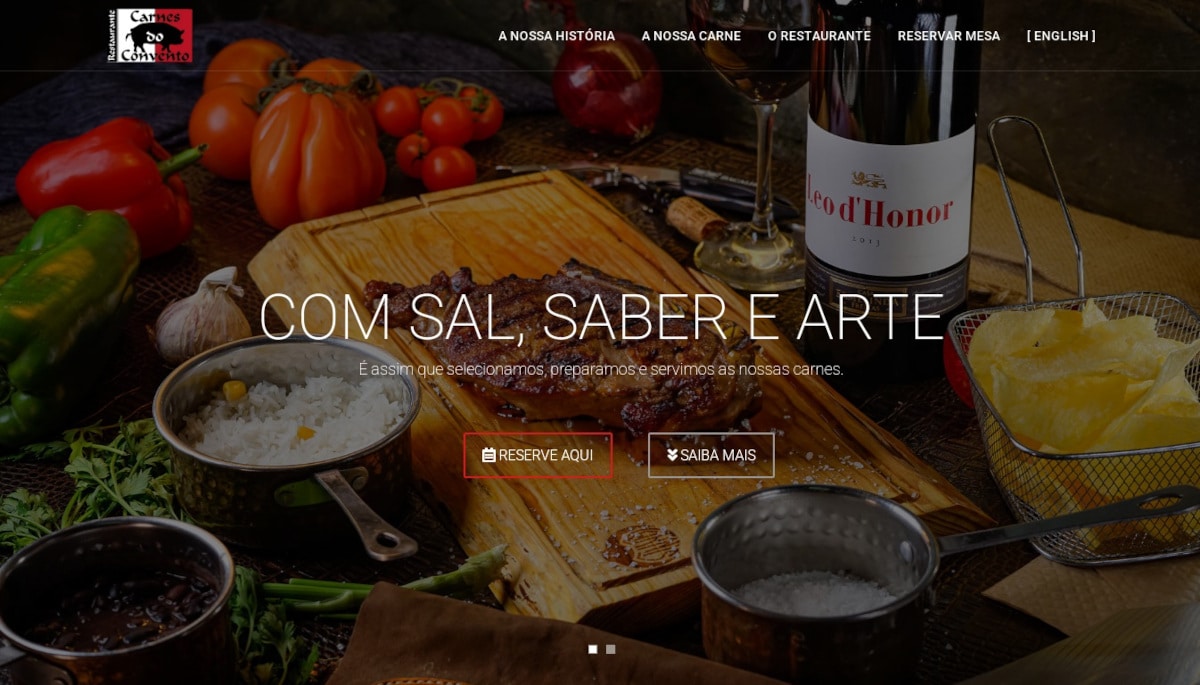Viewport: 1200px width, 685px height.
Task: Click the Saiba Mais button
Action: pos(711,455)
